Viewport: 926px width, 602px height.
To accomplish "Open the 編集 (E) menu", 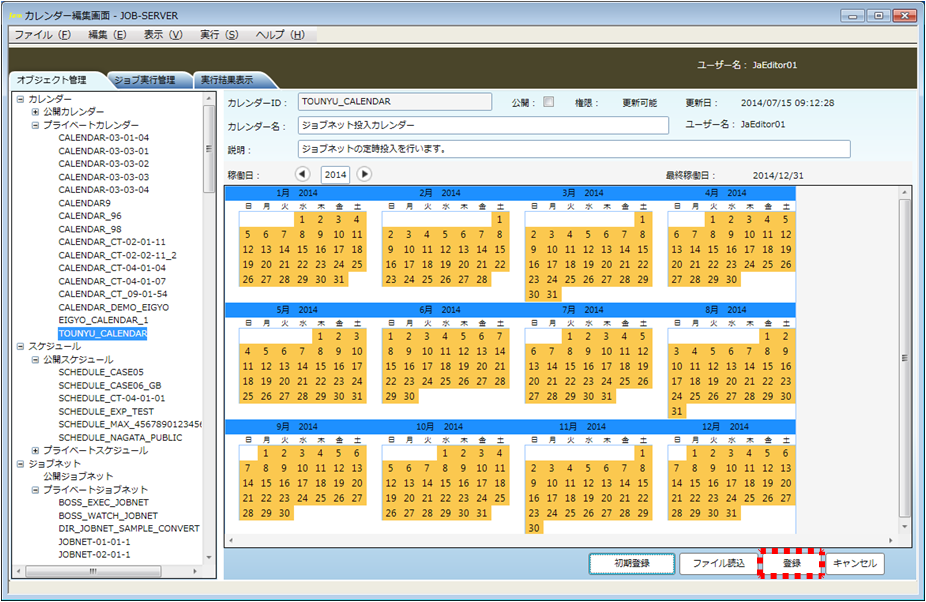I will (107, 35).
